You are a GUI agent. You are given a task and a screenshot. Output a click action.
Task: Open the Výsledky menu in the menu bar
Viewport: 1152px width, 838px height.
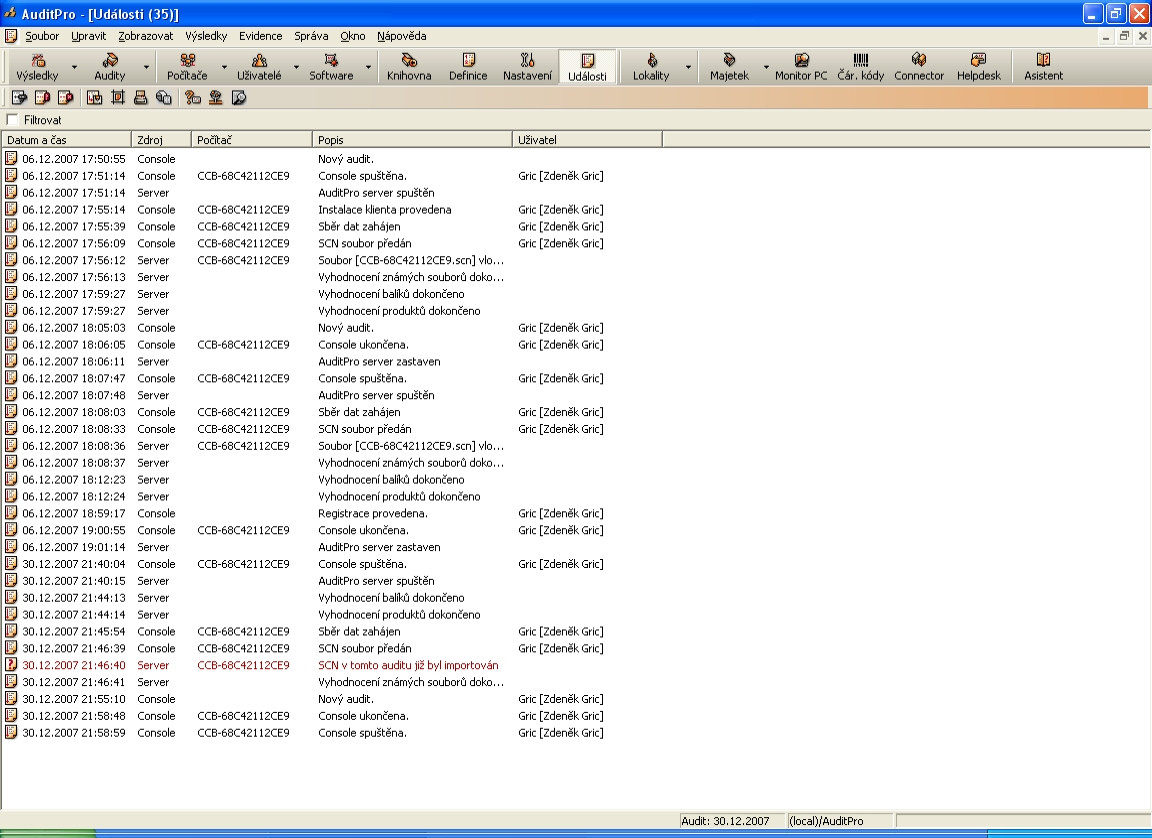206,36
